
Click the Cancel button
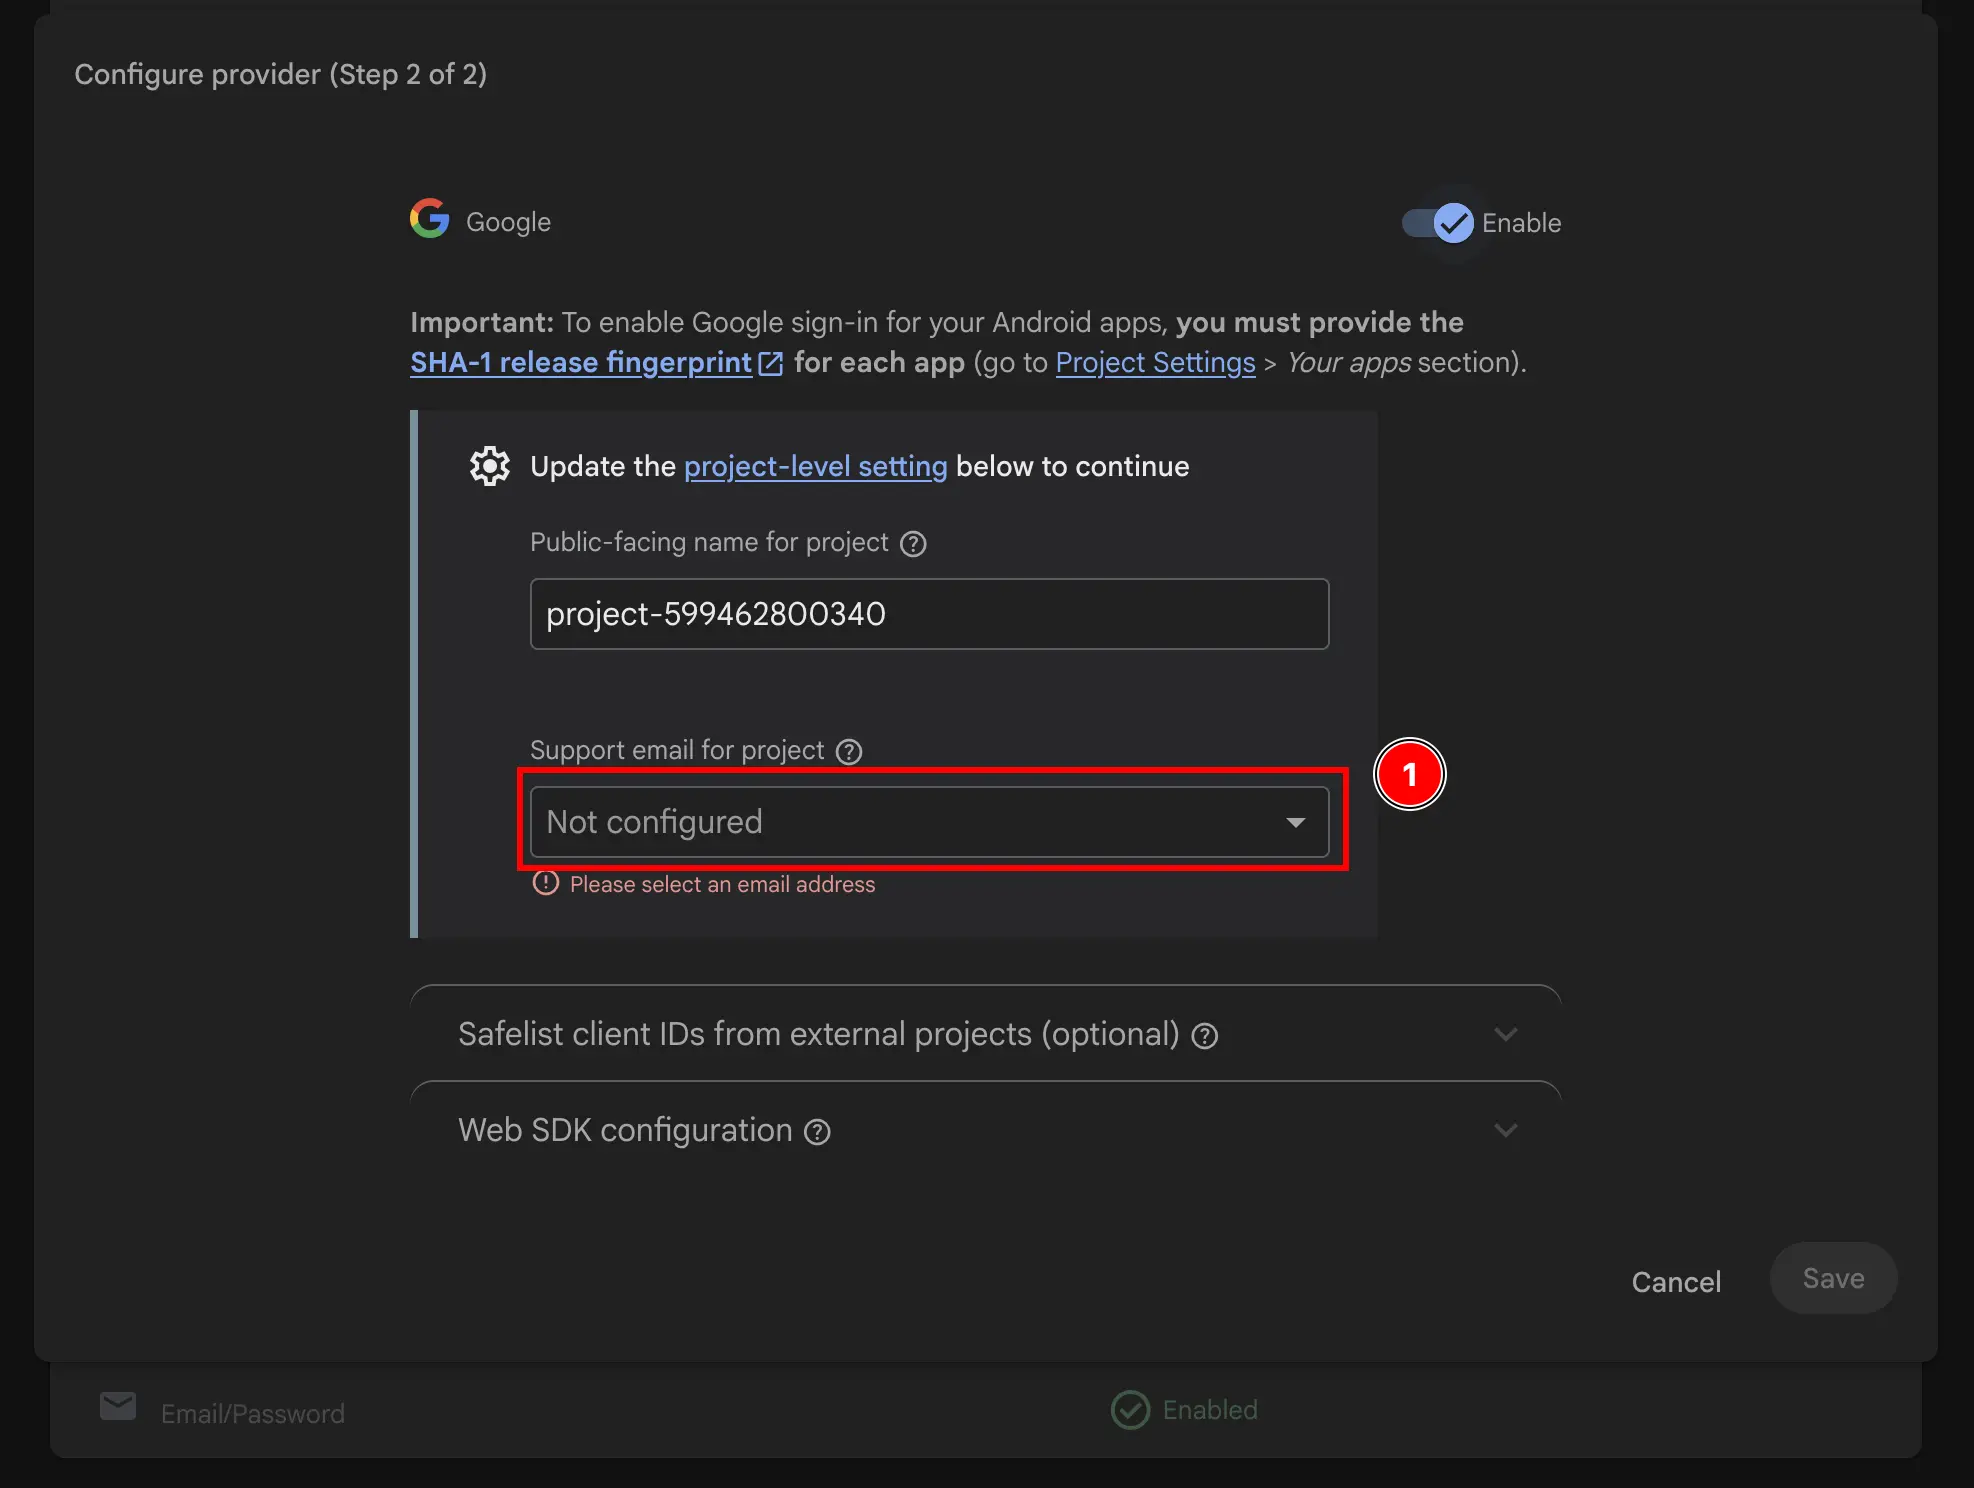(x=1675, y=1281)
